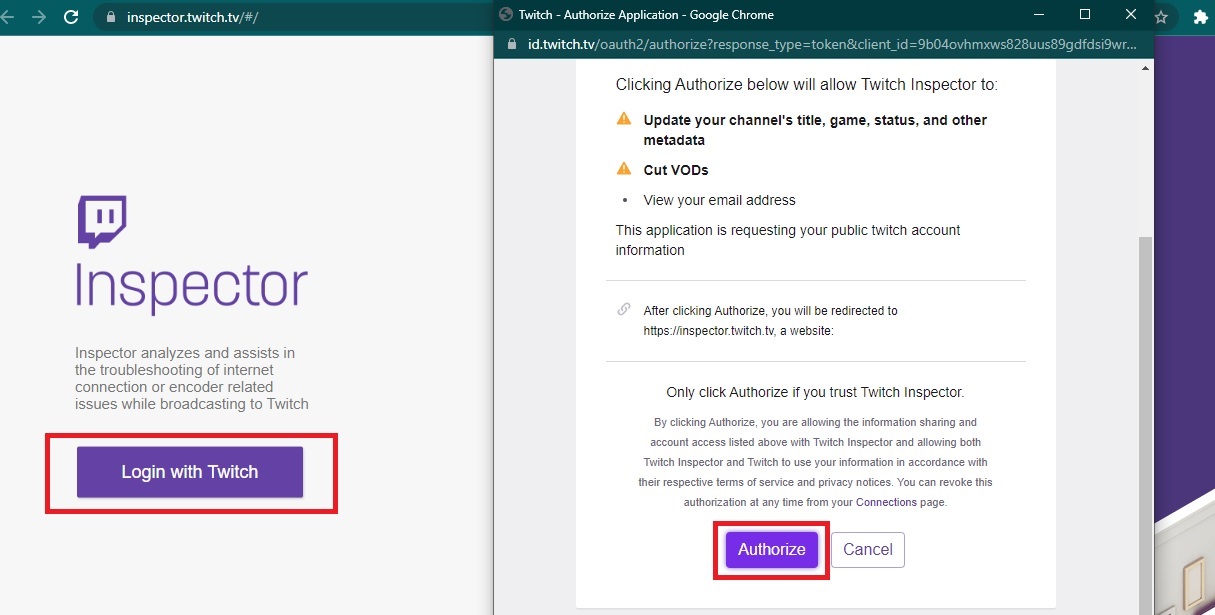Image resolution: width=1215 pixels, height=615 pixels.
Task: Authorize the Twitch Inspector application
Action: tap(771, 549)
